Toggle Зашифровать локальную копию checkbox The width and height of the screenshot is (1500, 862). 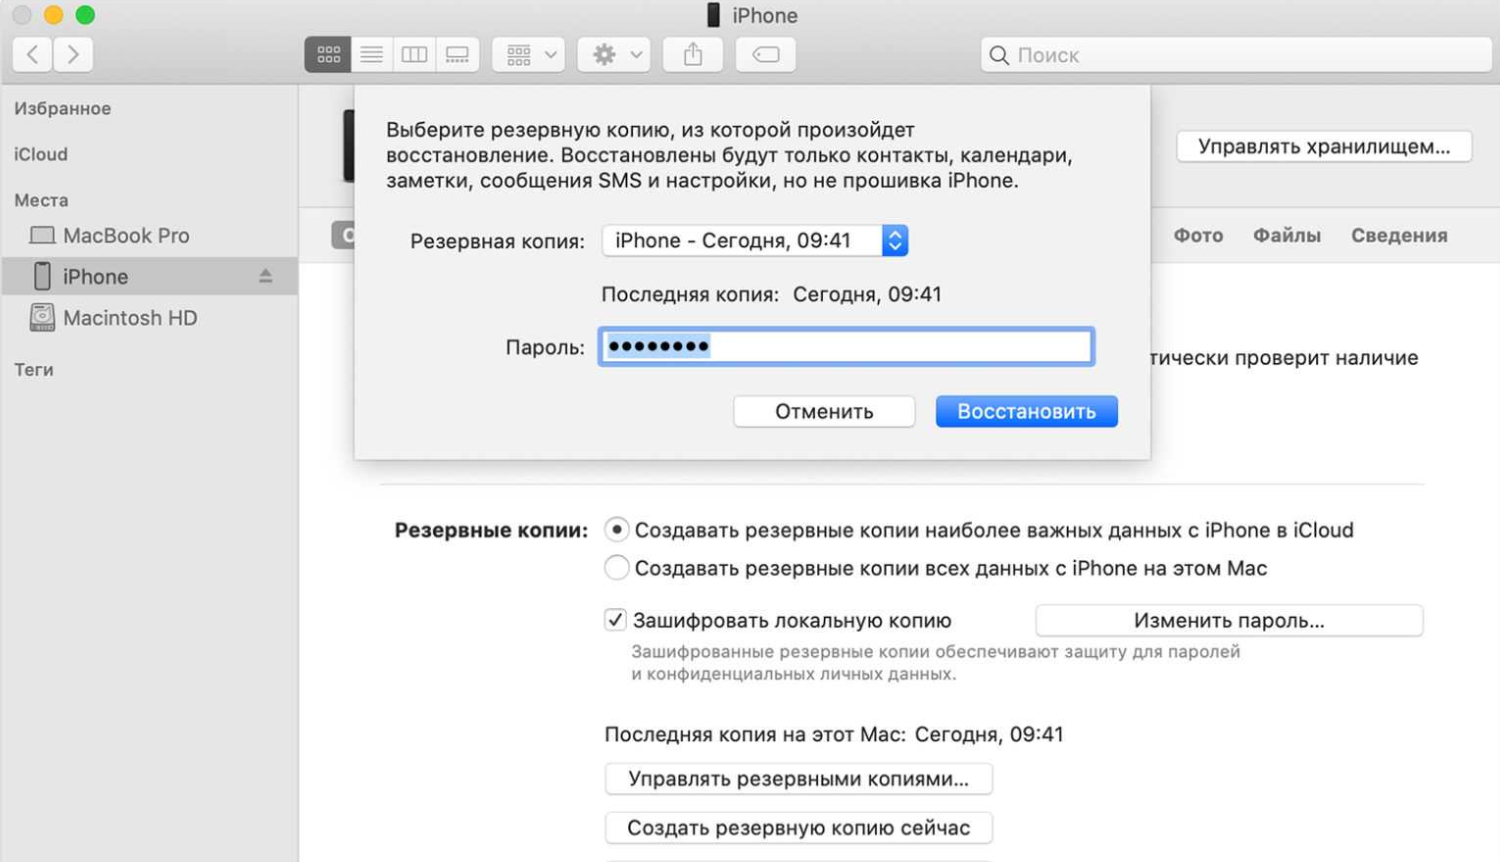pos(615,620)
